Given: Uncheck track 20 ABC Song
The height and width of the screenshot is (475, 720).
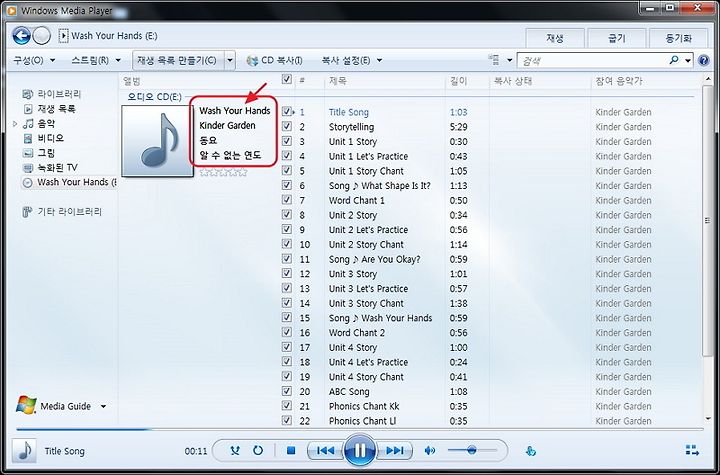Looking at the screenshot, I should coord(287,390).
